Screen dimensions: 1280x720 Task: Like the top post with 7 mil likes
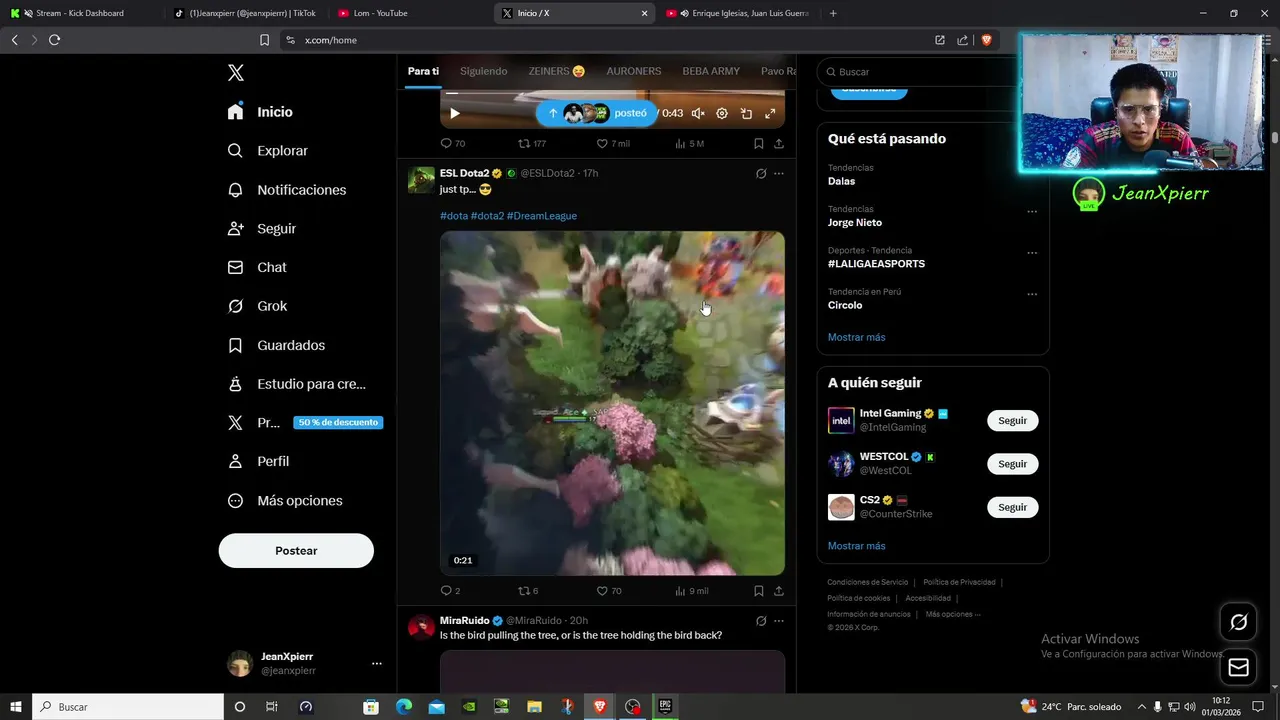click(613, 144)
